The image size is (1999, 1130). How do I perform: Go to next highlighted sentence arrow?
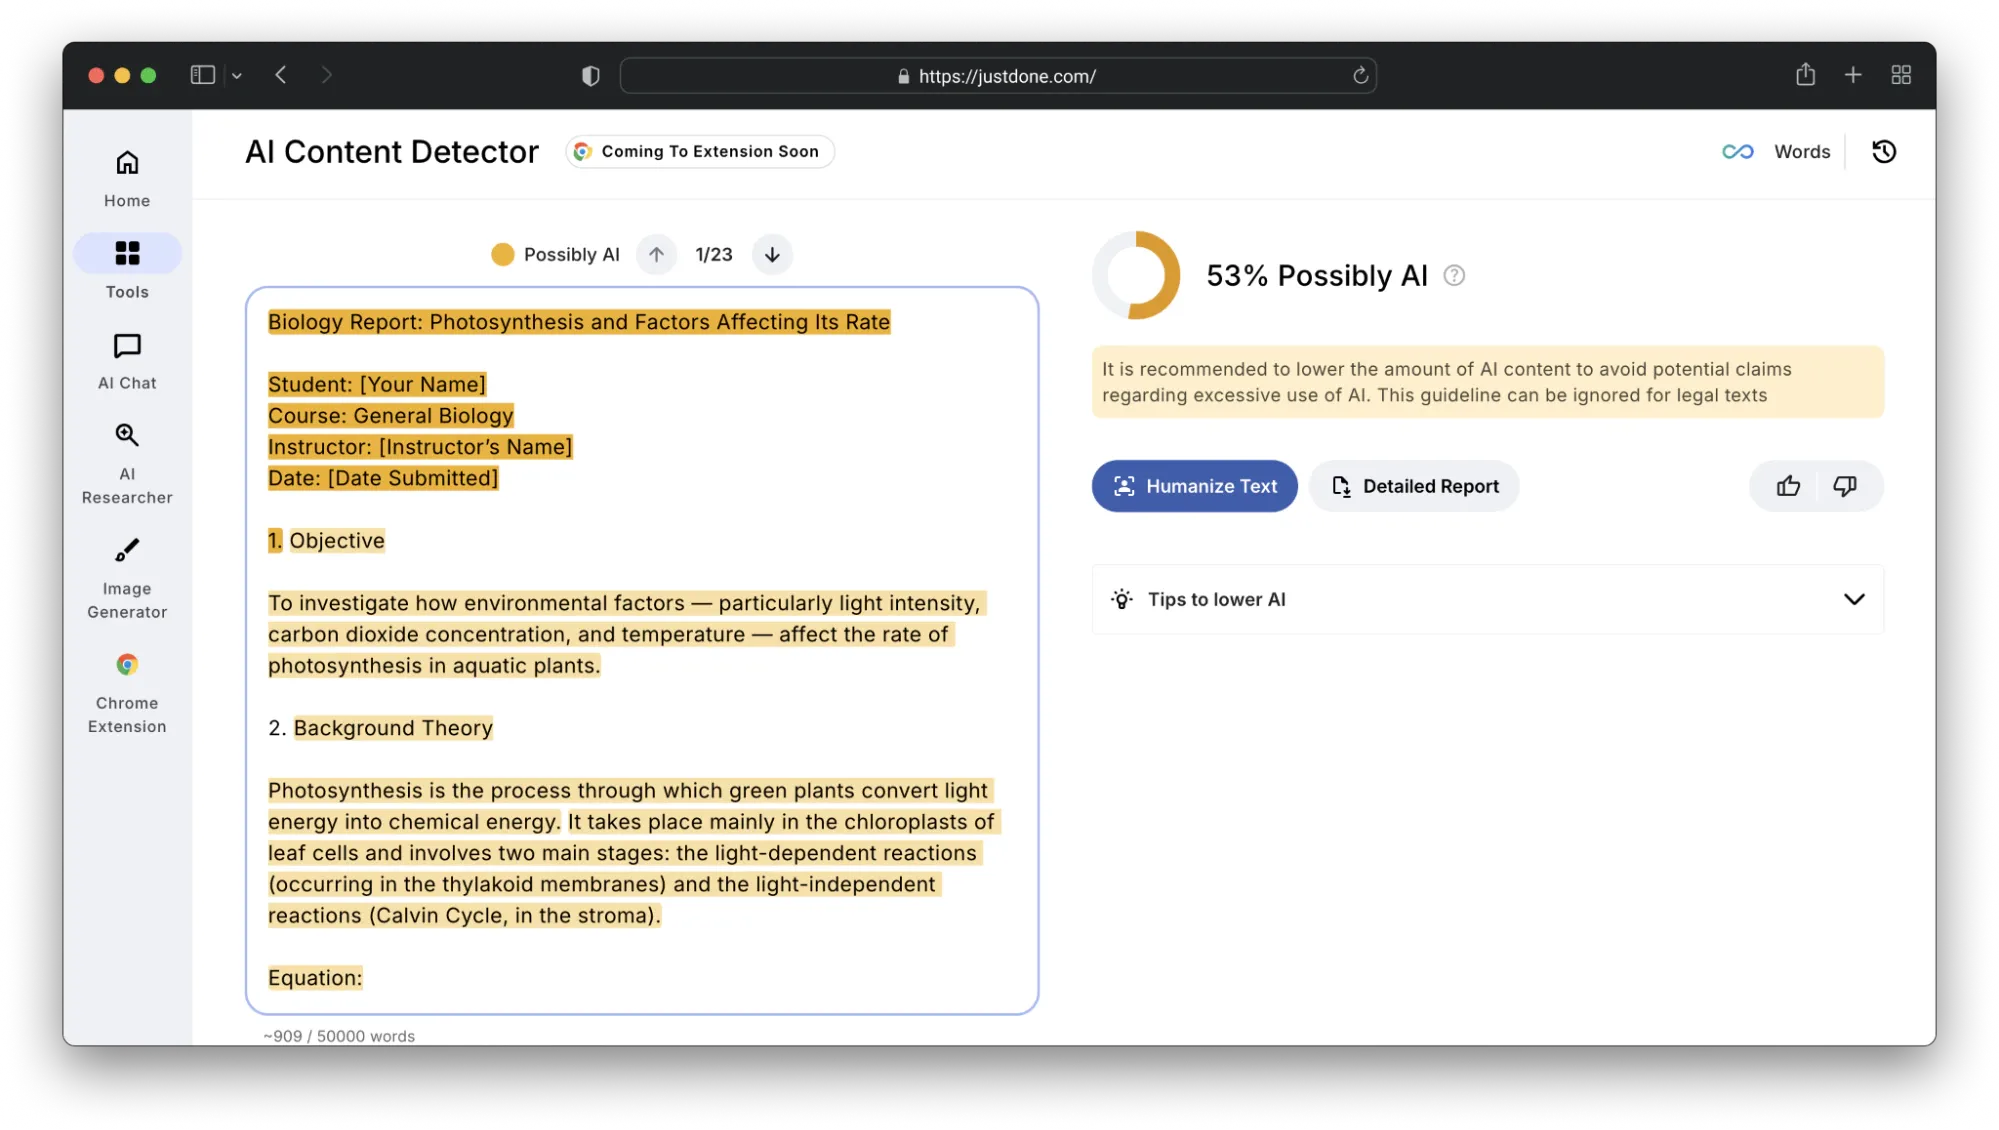click(772, 255)
